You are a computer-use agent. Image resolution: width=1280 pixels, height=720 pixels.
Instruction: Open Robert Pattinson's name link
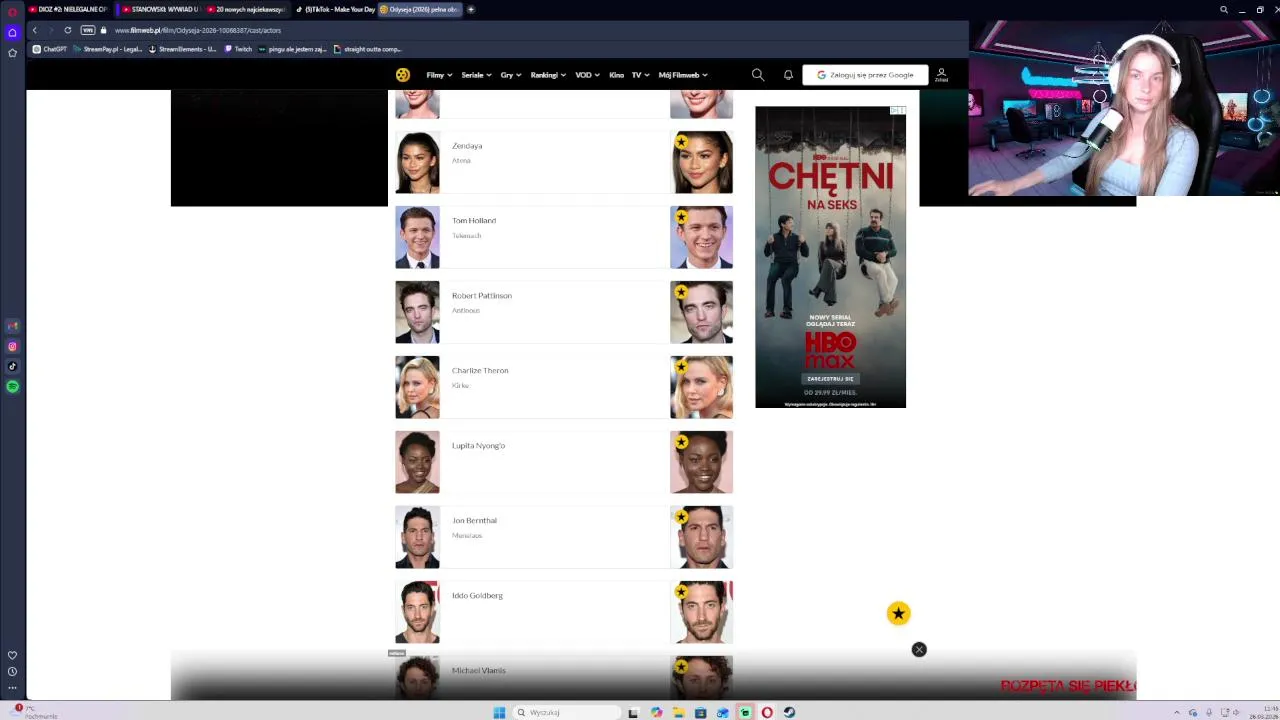[482, 296]
